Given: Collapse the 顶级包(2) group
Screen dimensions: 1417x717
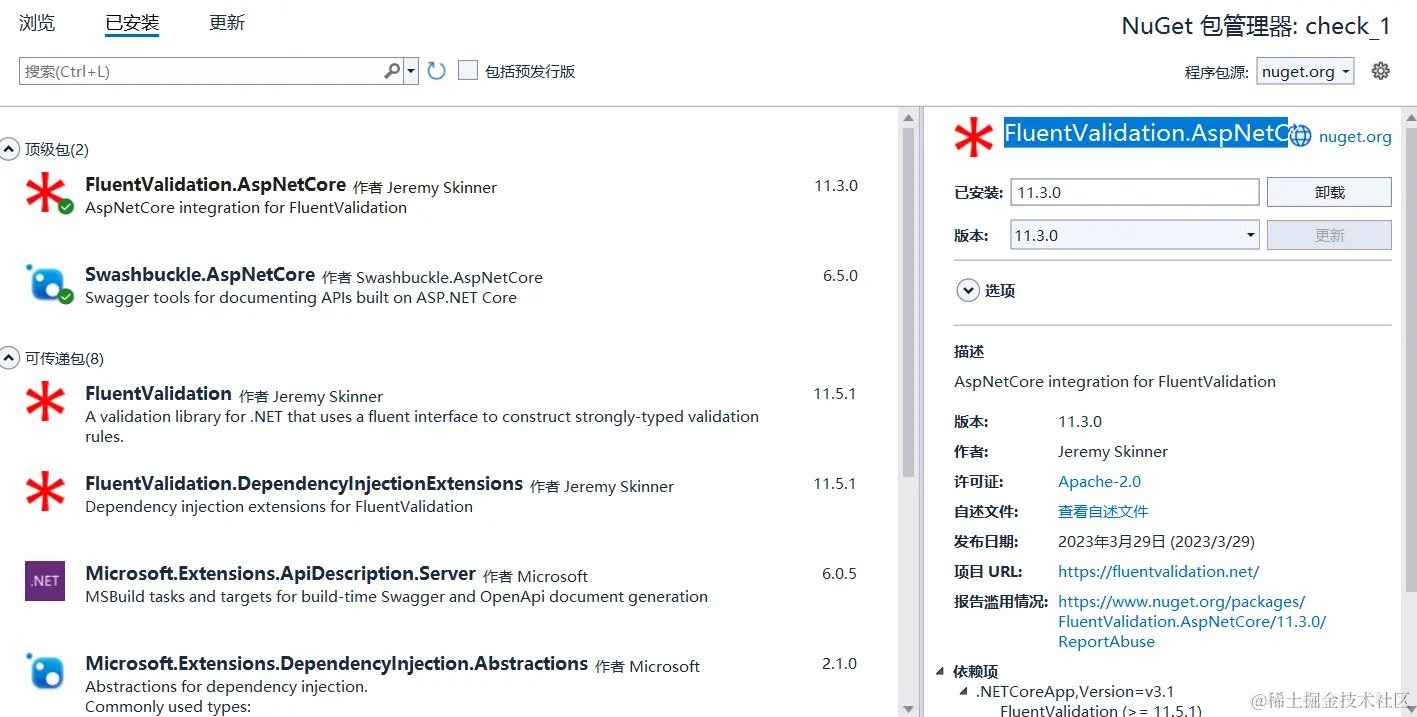Looking at the screenshot, I should [x=9, y=149].
